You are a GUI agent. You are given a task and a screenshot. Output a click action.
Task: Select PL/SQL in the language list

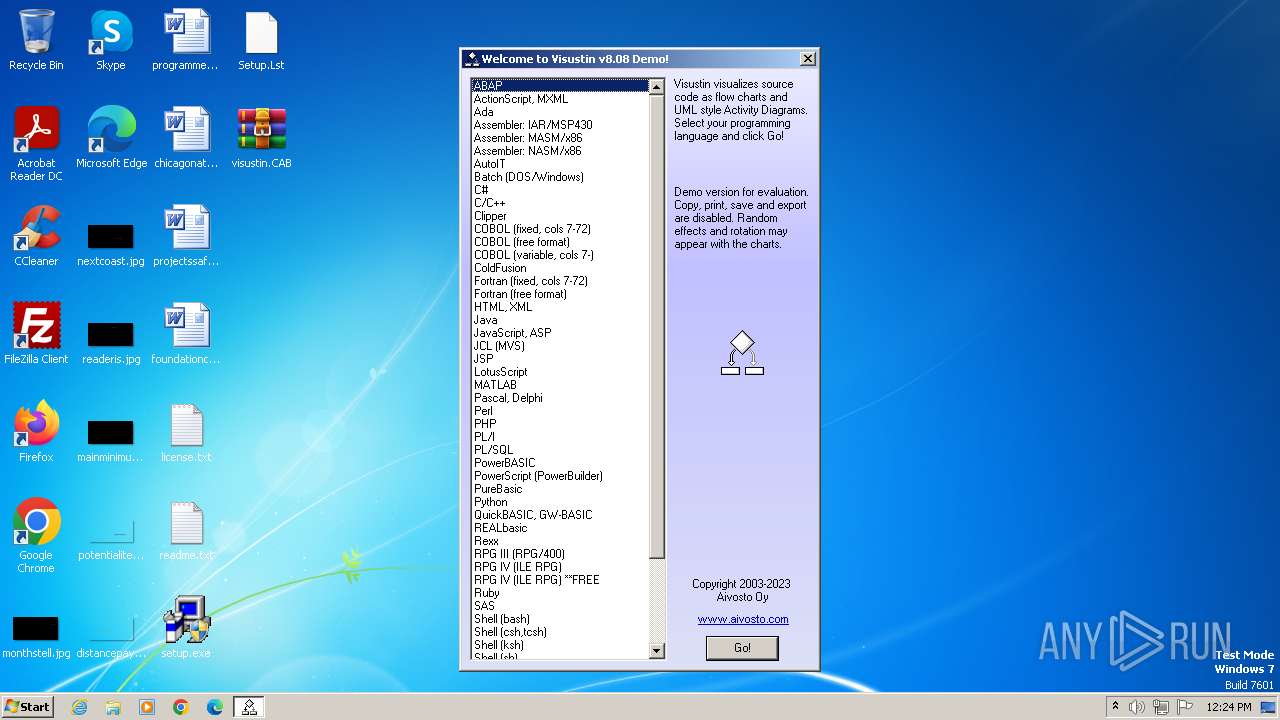(x=560, y=450)
